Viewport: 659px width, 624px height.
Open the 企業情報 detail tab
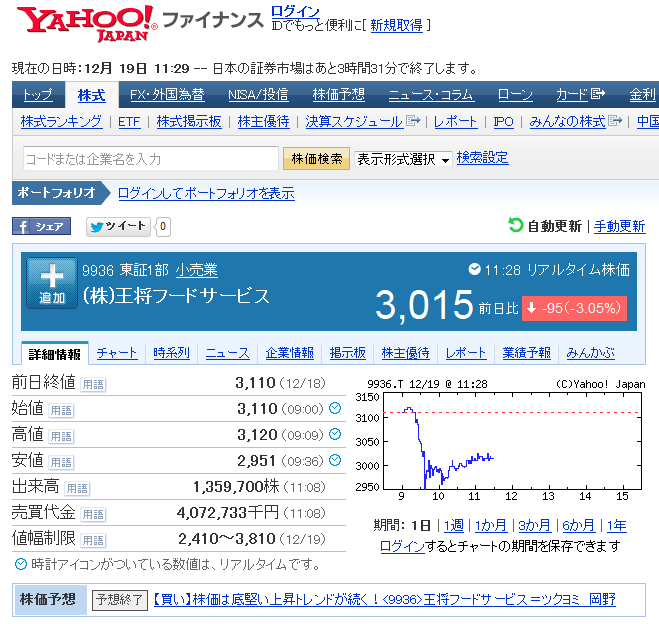point(290,353)
